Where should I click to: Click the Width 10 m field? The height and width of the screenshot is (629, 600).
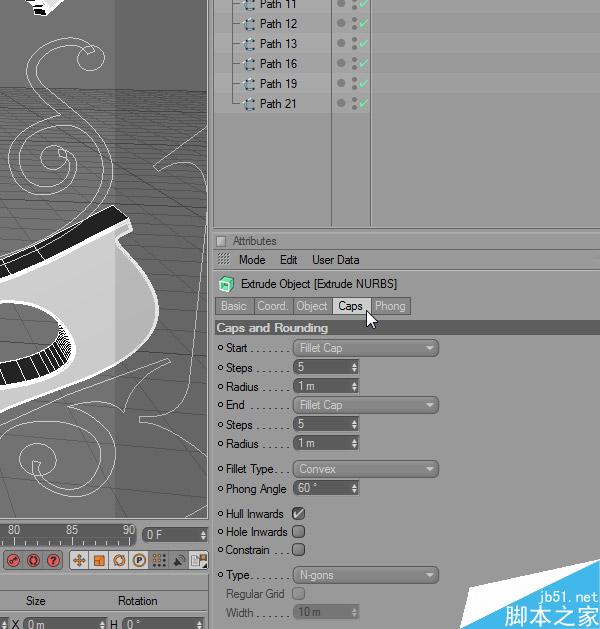tap(326, 612)
